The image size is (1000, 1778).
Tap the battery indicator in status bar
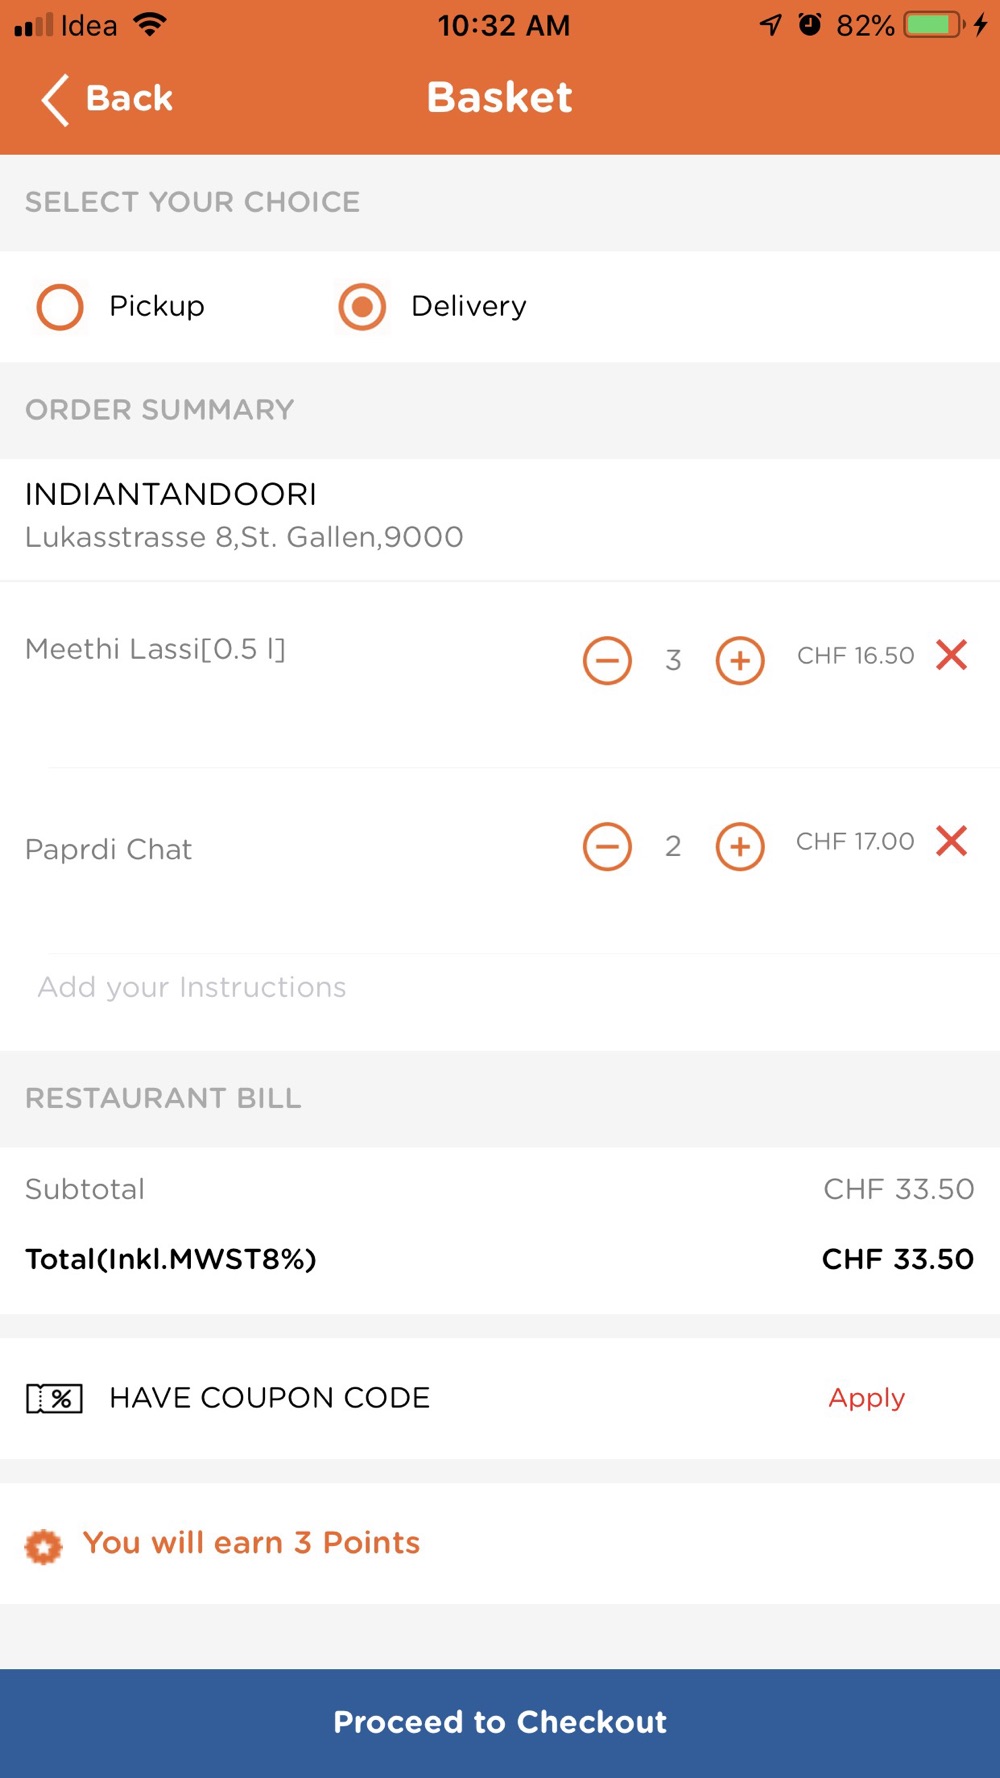[933, 25]
